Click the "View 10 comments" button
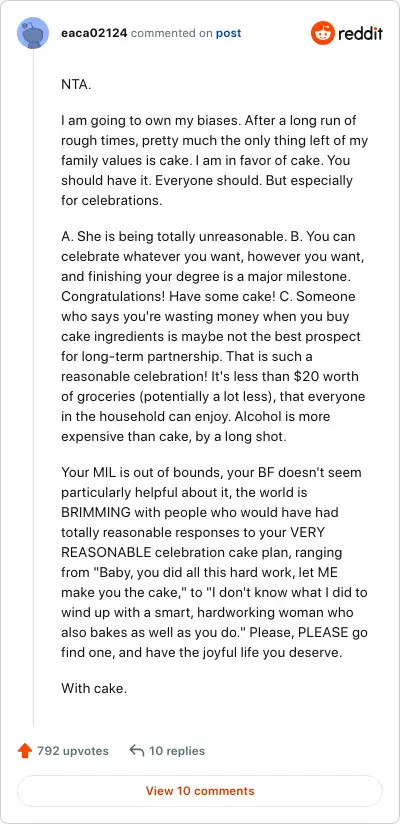 (200, 790)
